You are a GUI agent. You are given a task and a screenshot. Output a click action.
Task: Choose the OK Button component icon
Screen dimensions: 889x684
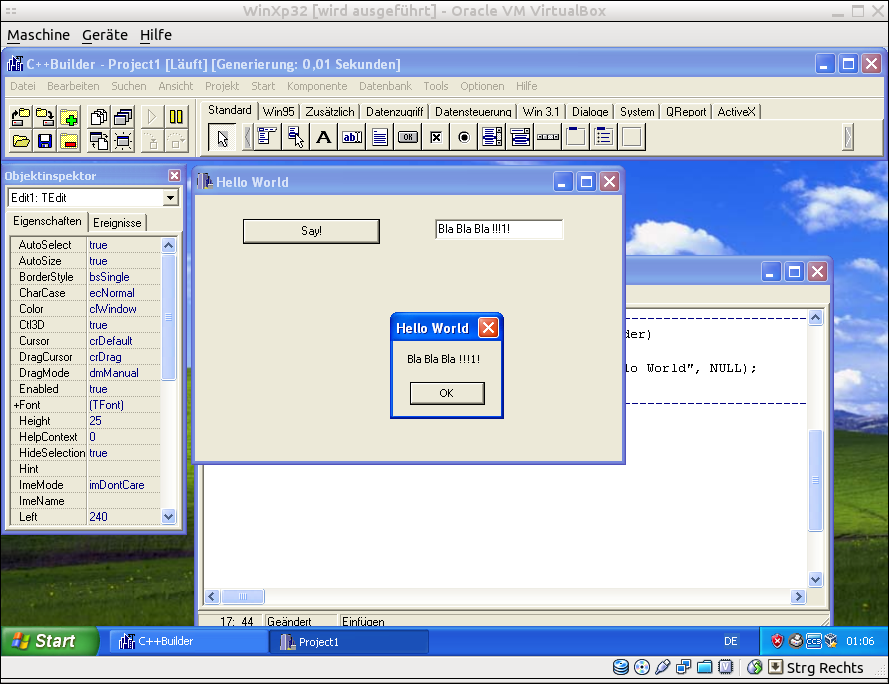click(x=408, y=137)
